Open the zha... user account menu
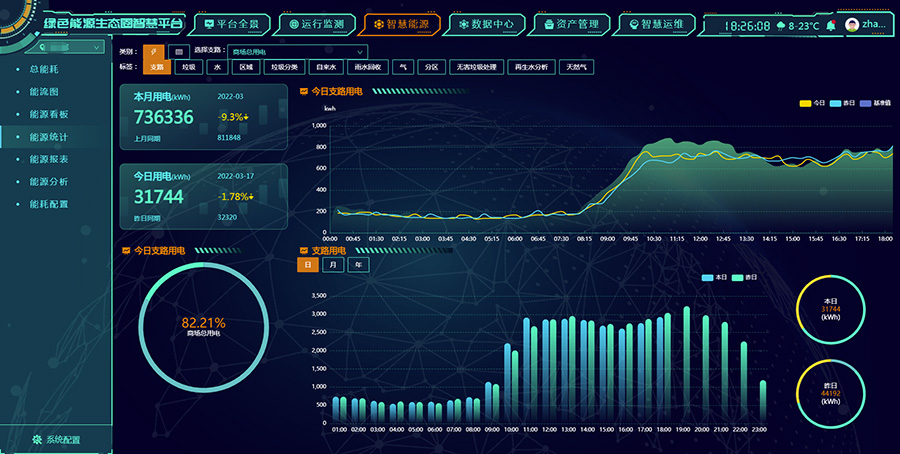Screen dimensions: 900x454 [x=873, y=24]
